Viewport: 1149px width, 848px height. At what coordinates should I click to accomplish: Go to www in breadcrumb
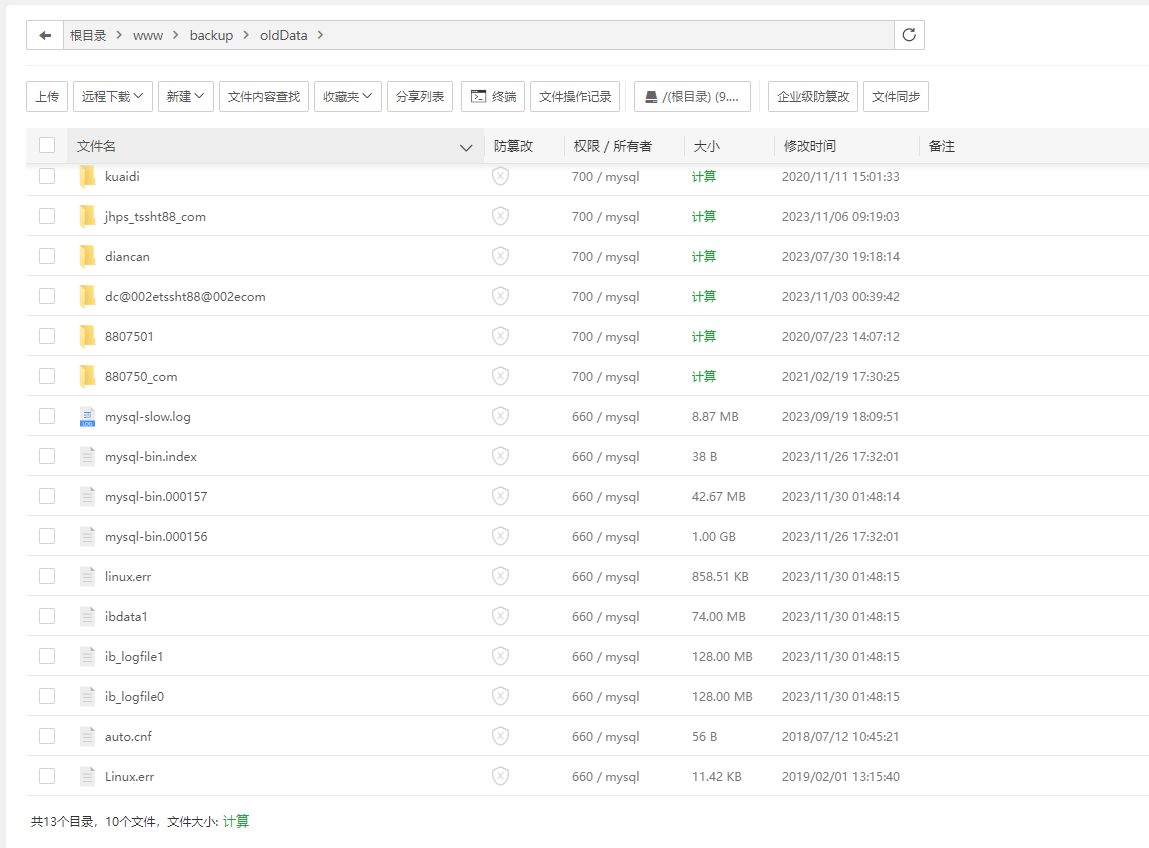tap(148, 35)
